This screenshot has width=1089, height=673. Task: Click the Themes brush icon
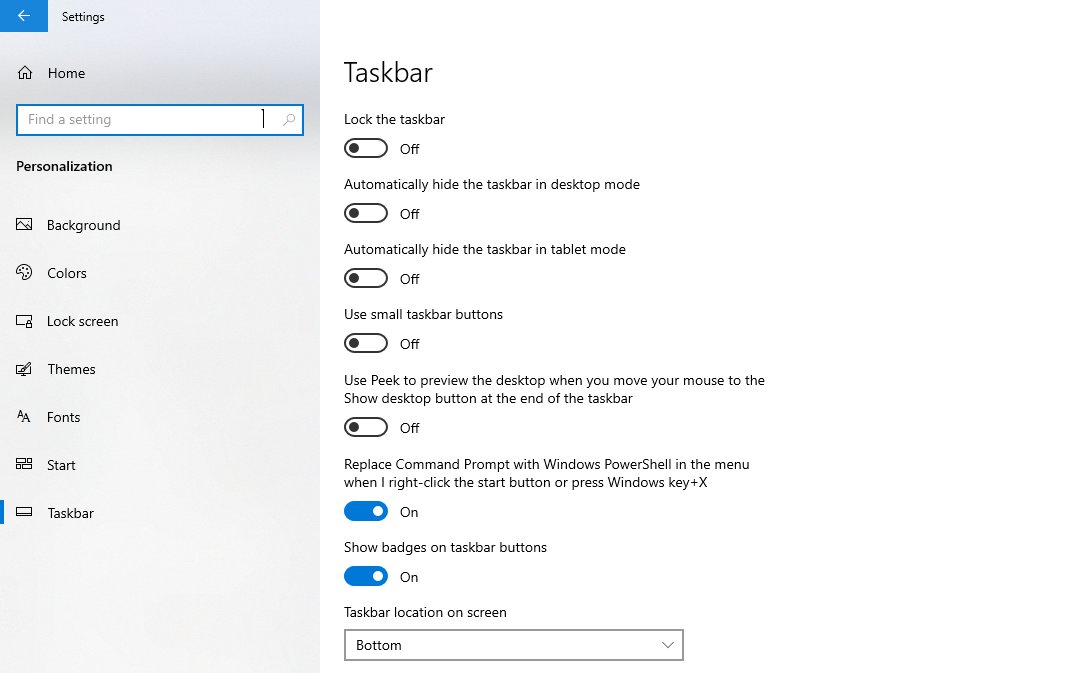pyautogui.click(x=25, y=369)
